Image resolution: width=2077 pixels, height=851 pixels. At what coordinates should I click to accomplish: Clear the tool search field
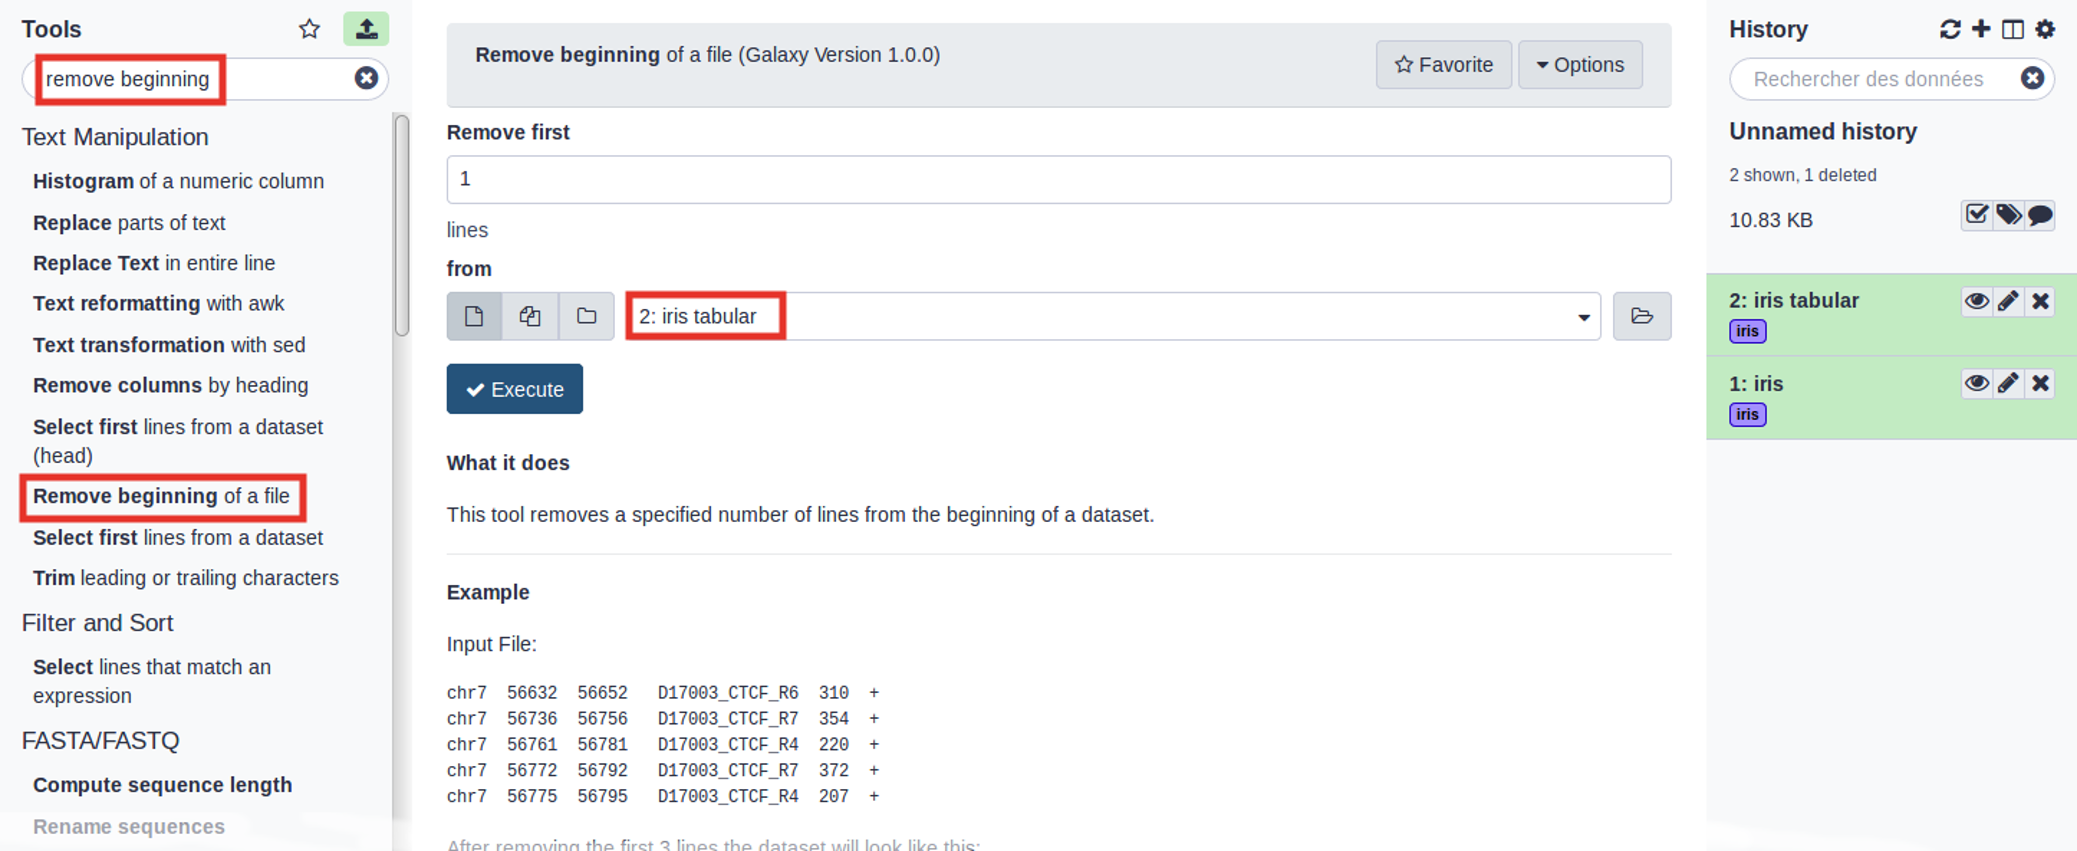(x=366, y=78)
